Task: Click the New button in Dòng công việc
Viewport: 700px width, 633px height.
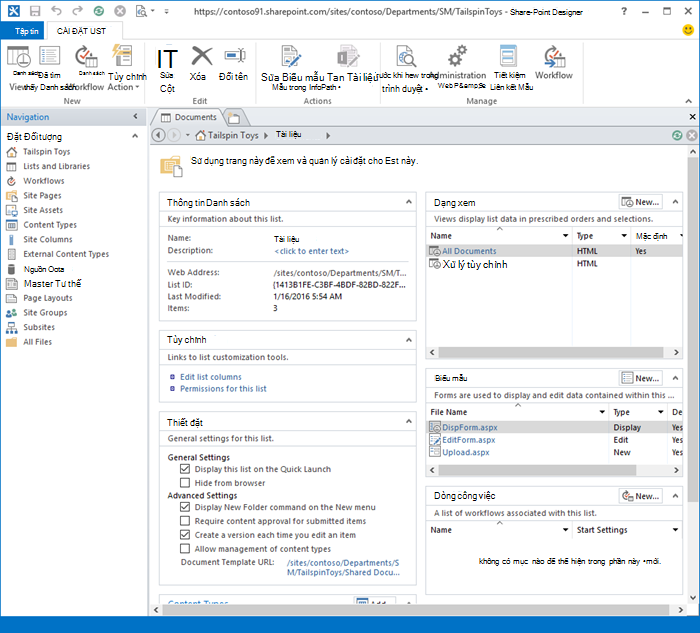Action: click(640, 496)
